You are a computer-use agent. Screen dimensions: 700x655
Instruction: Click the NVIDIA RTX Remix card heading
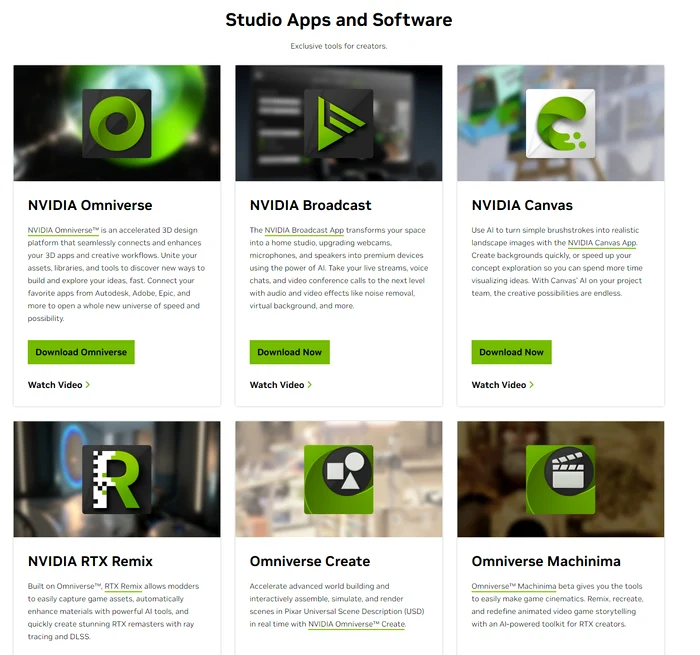click(90, 561)
